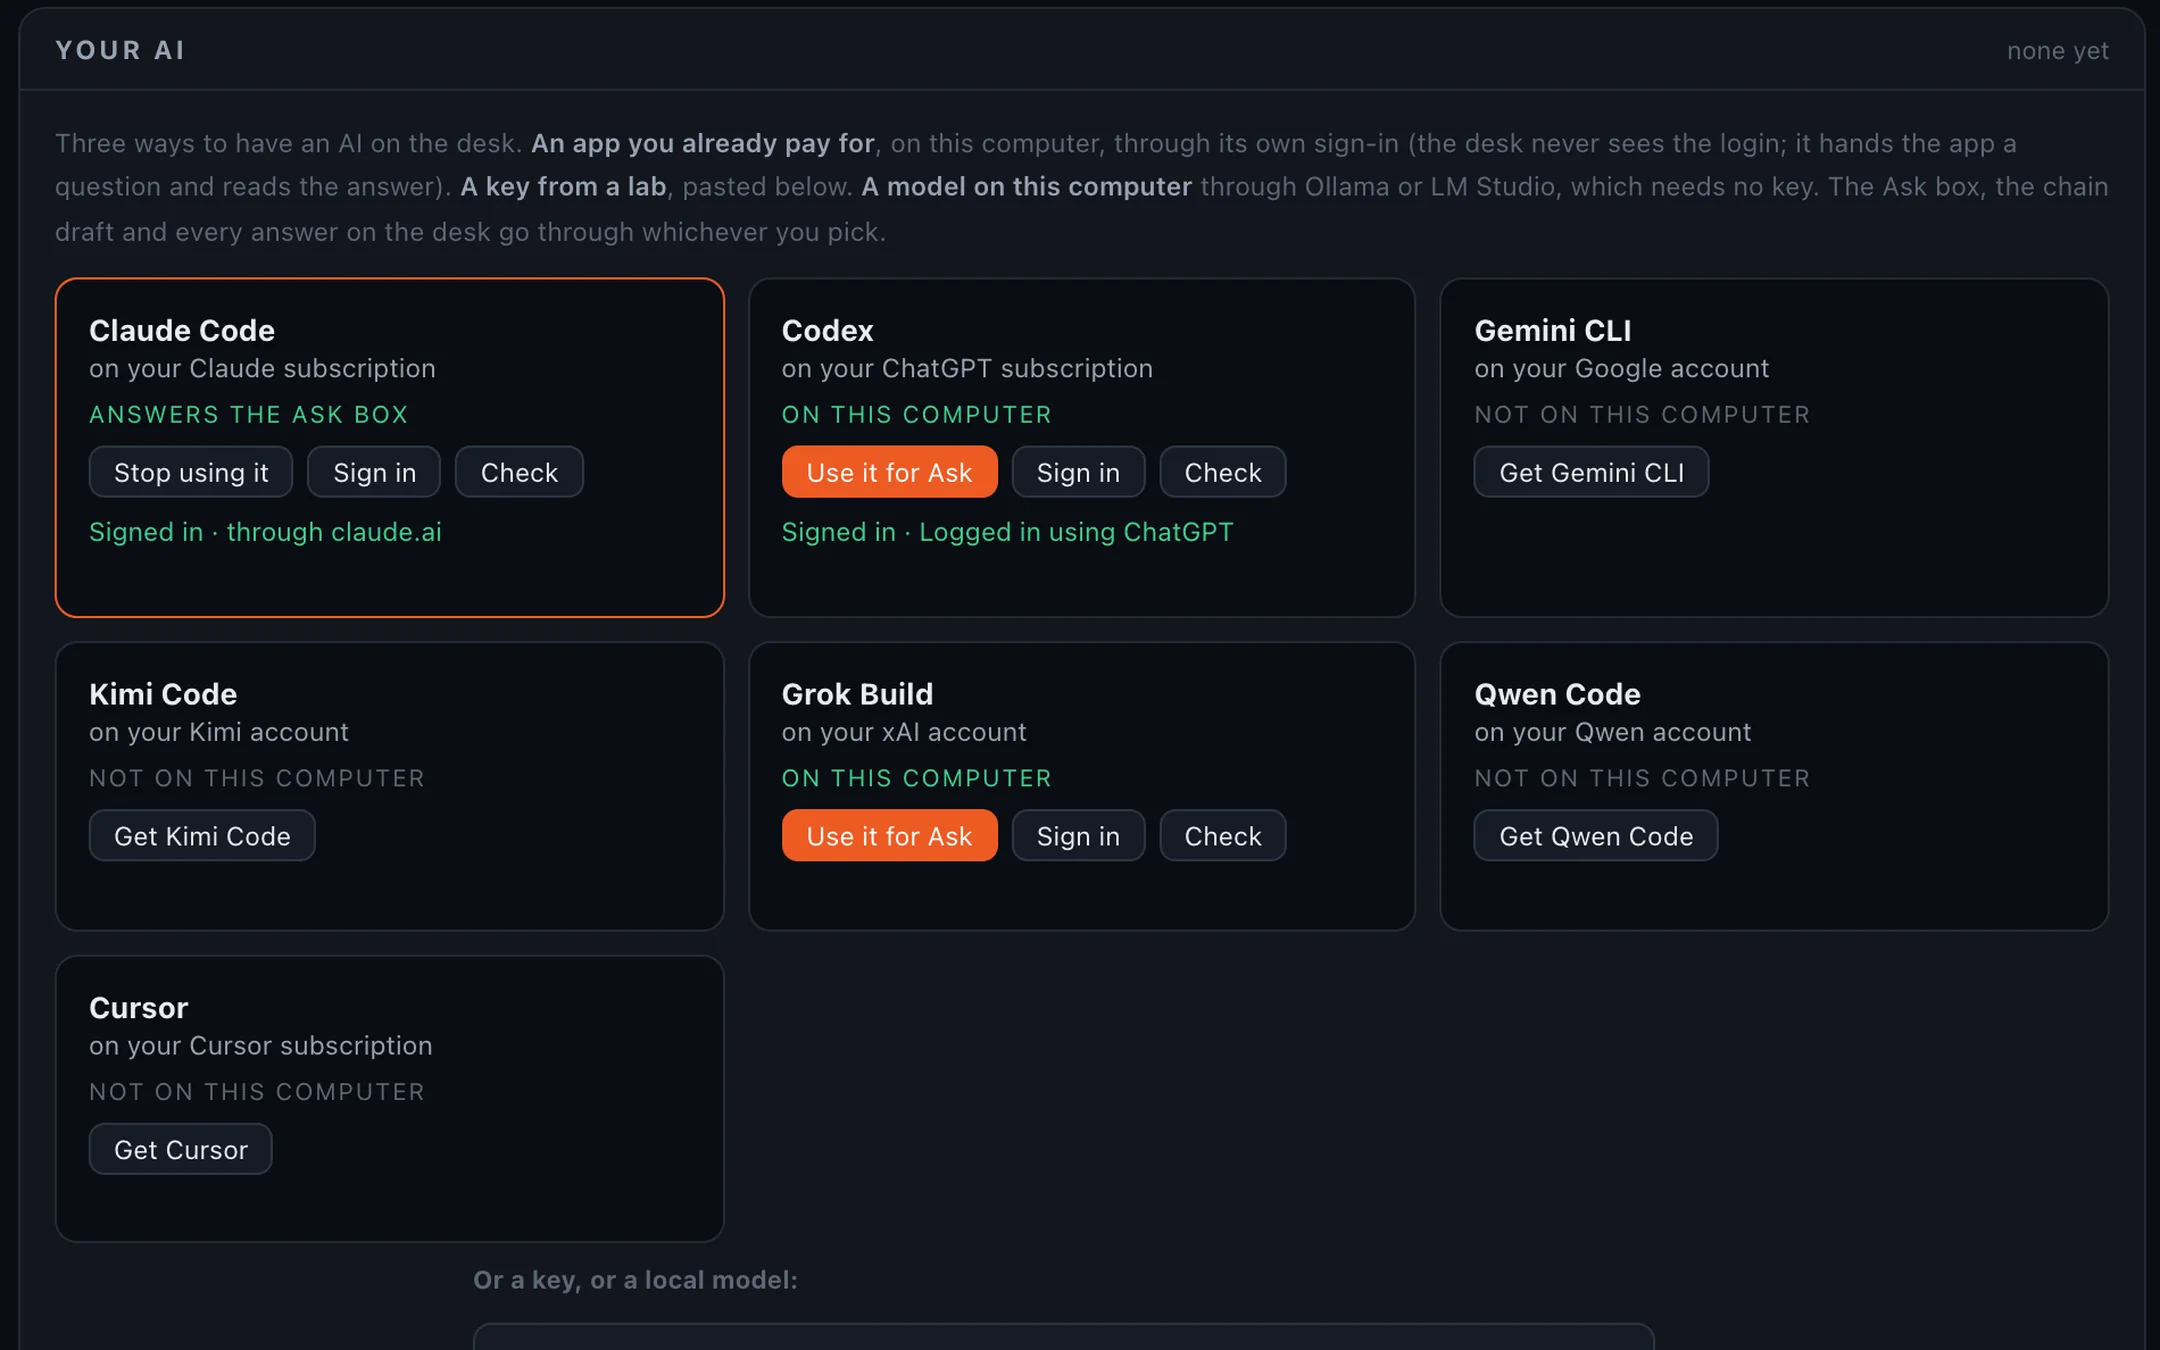Image resolution: width=2160 pixels, height=1350 pixels.
Task: Check the Claude Code install
Action: pyautogui.click(x=519, y=472)
